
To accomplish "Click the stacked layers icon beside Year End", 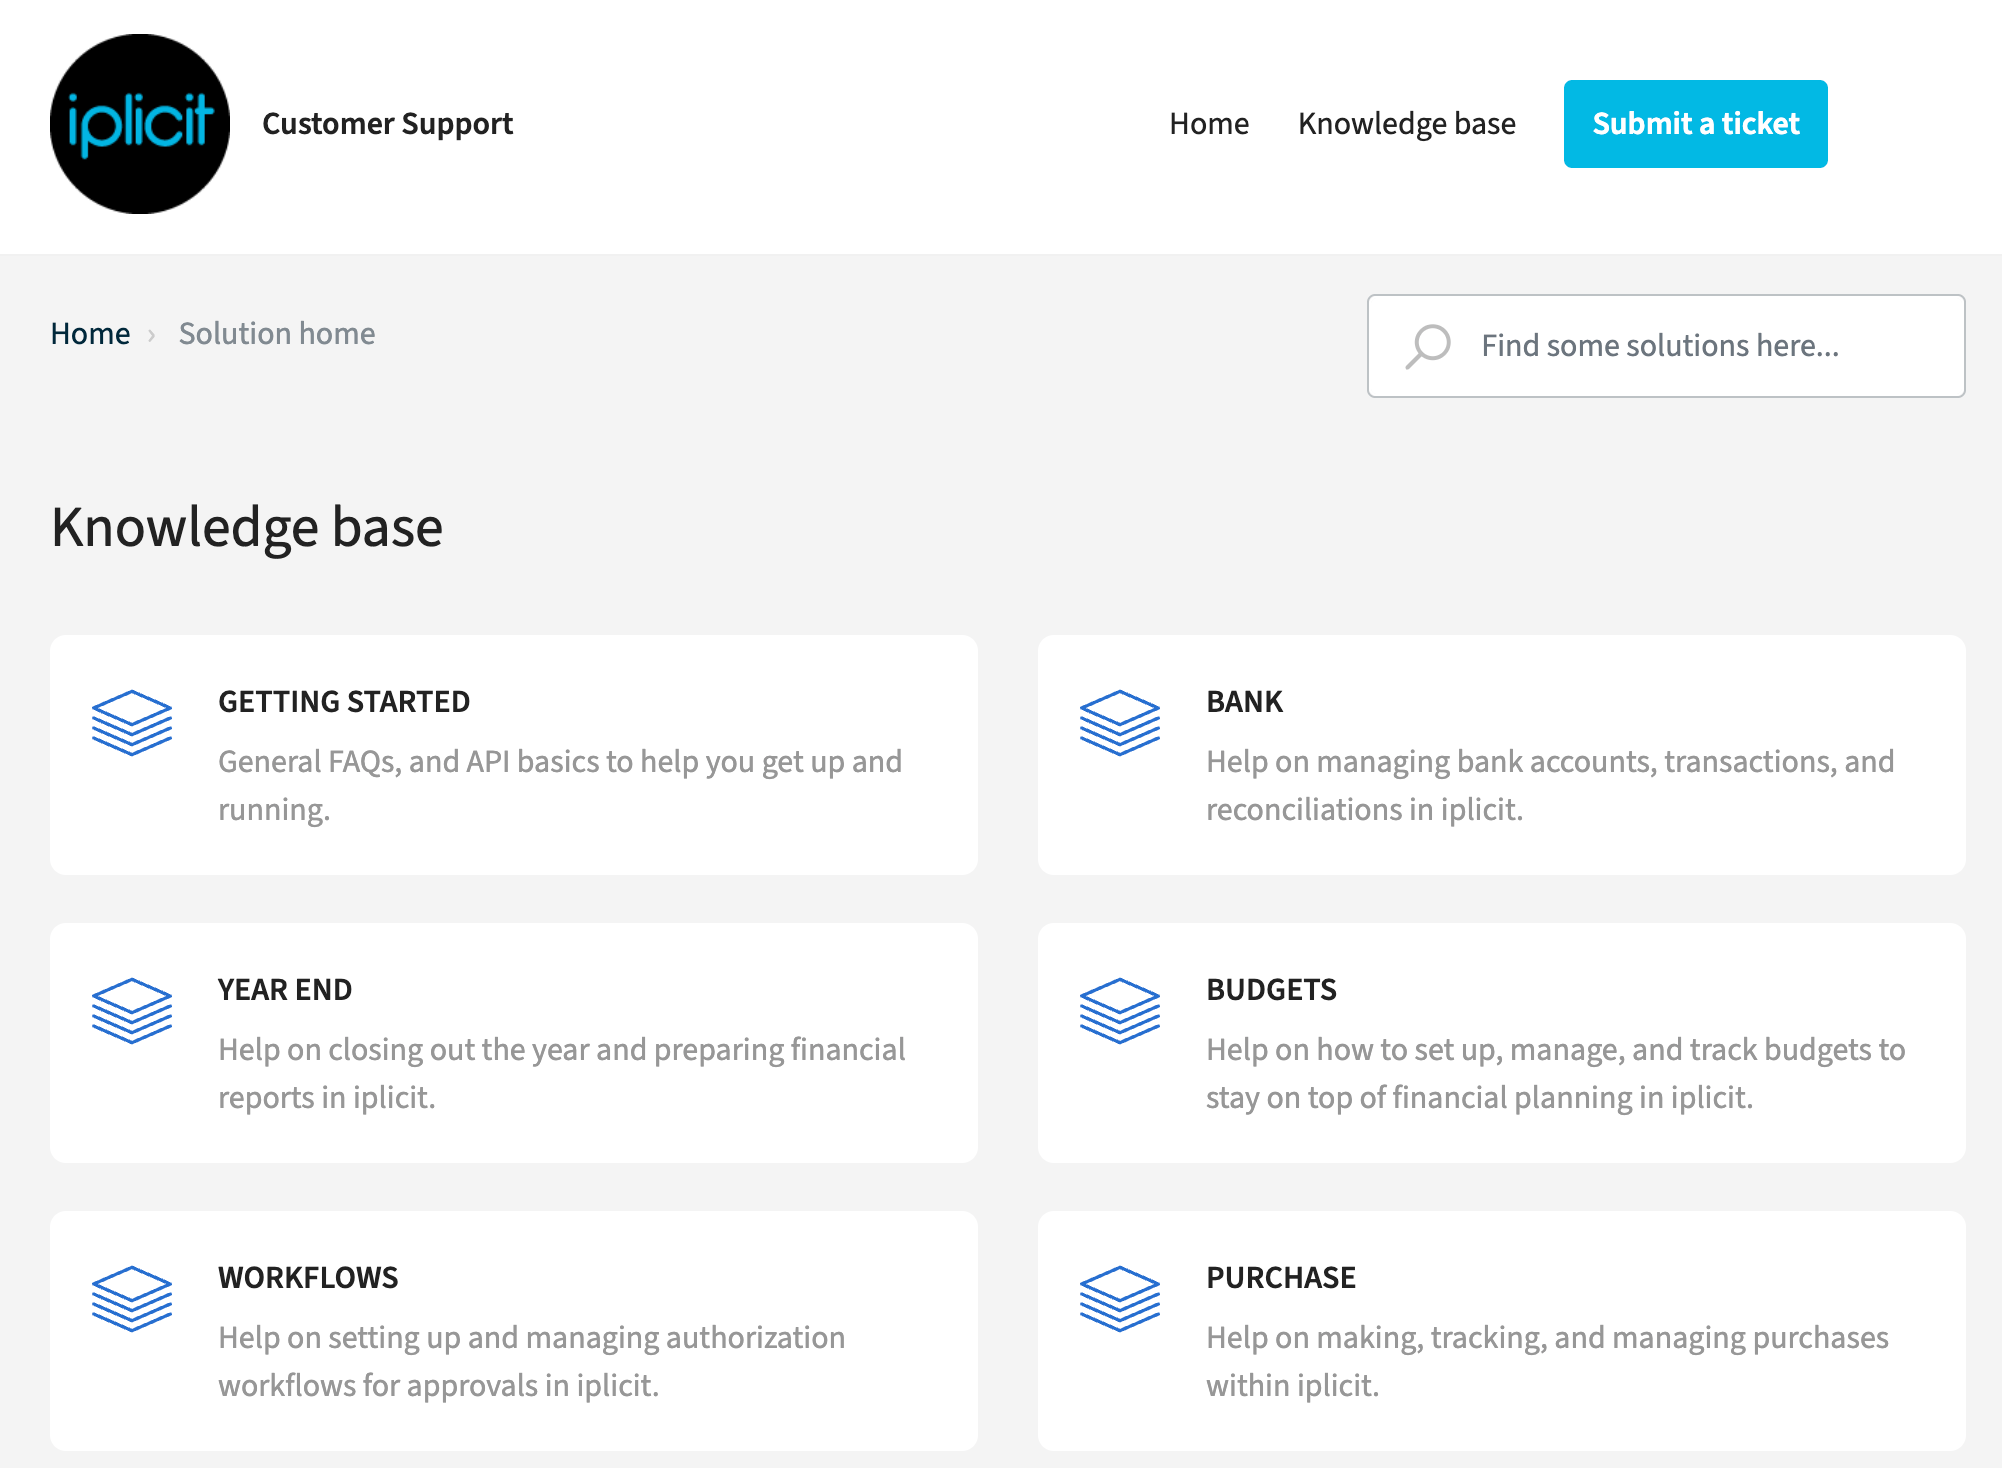I will 132,1011.
